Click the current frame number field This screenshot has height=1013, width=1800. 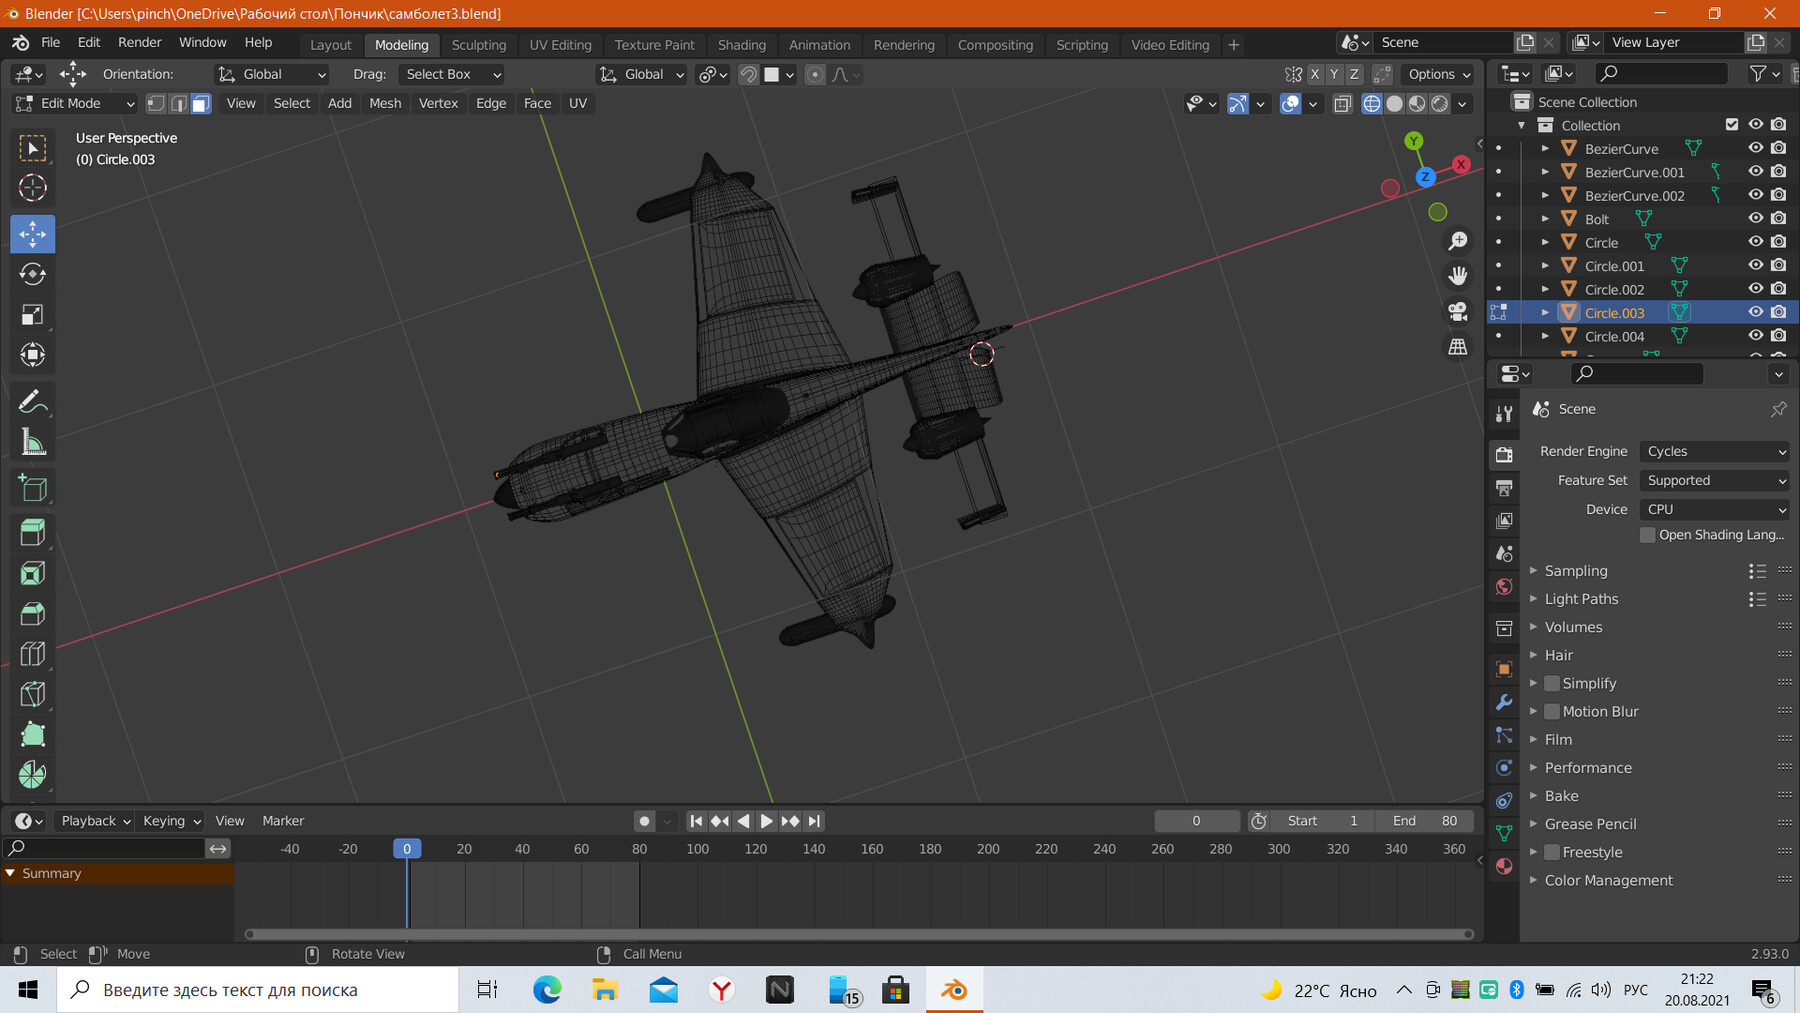pyautogui.click(x=1196, y=821)
